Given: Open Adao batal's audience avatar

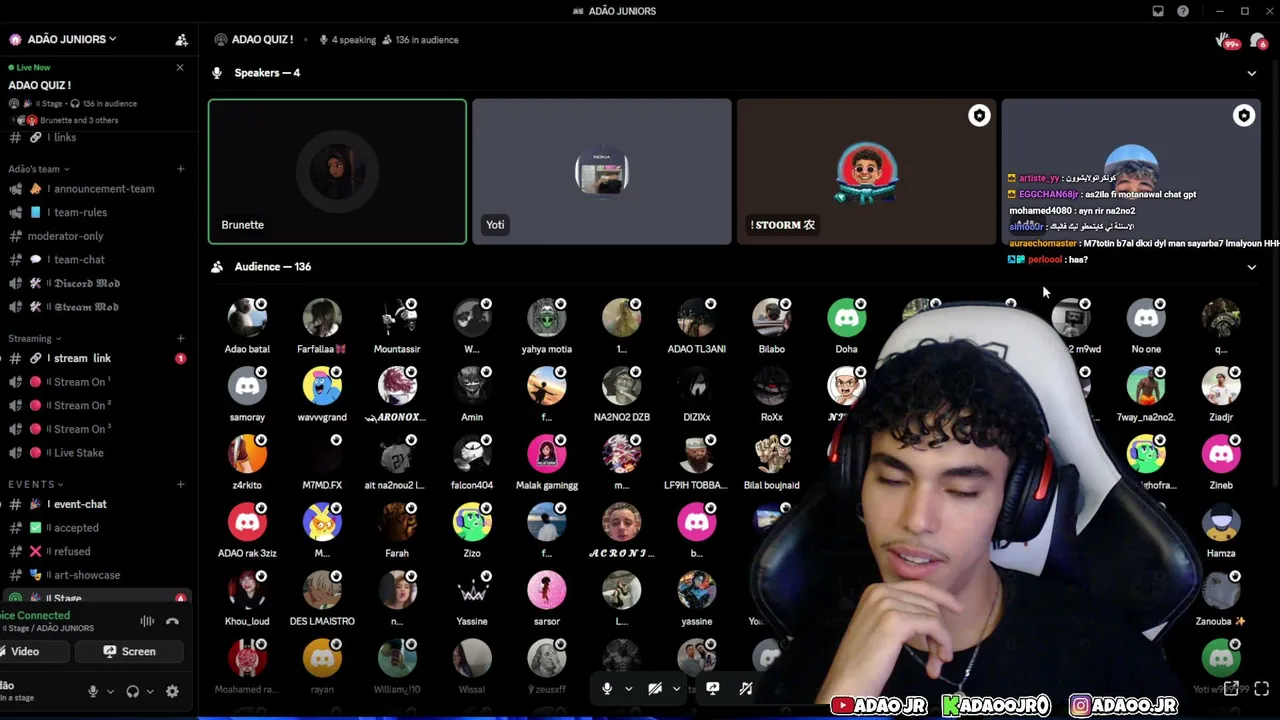Looking at the screenshot, I should pos(247,318).
